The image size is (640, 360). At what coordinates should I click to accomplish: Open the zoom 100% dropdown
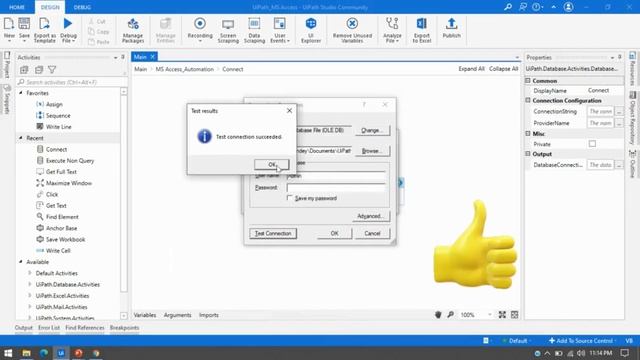click(x=490, y=315)
